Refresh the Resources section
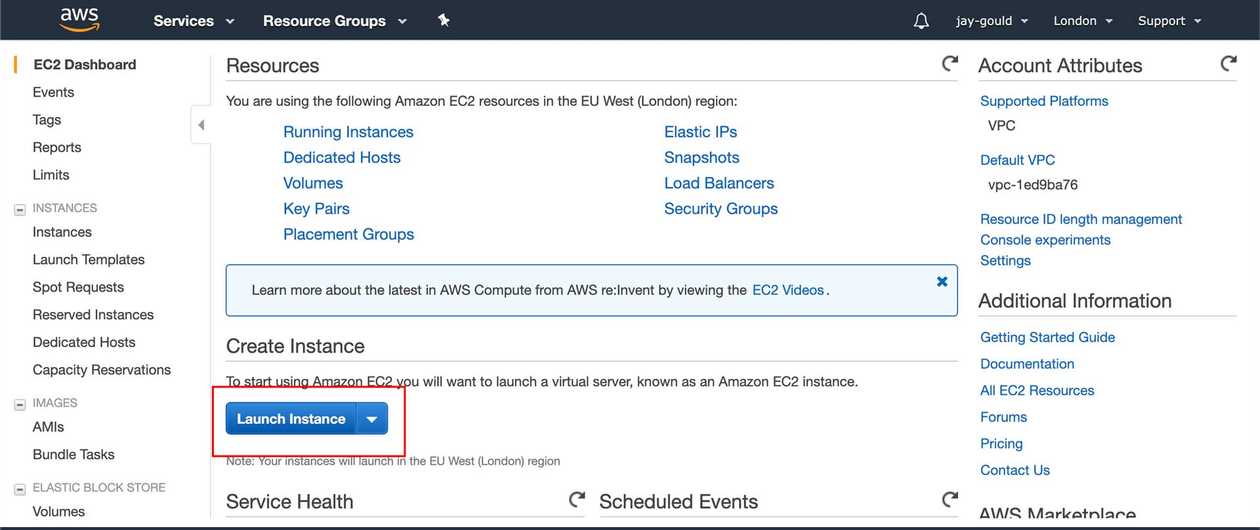Screen dimensions: 1260x530 click(x=950, y=64)
